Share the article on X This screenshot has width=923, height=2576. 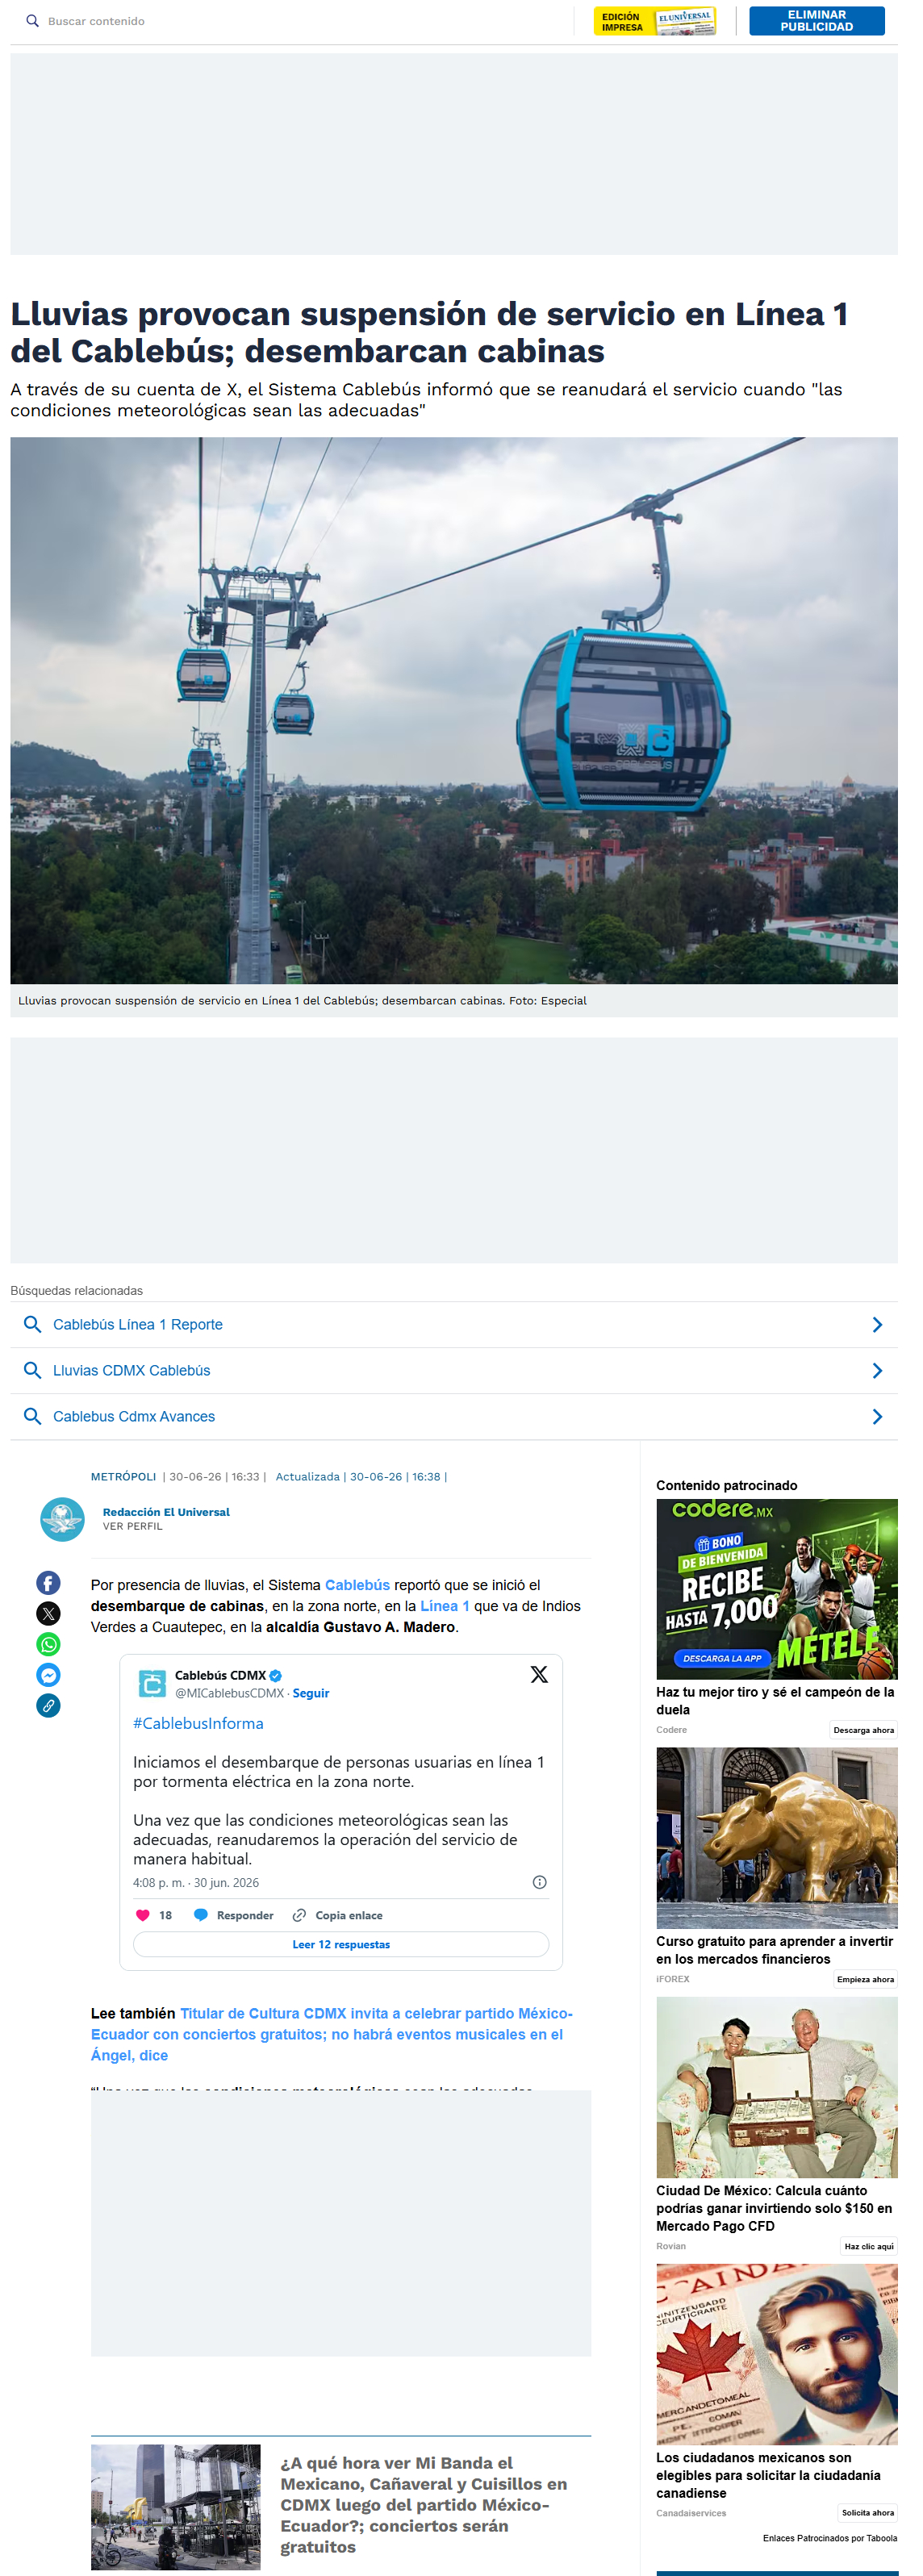click(48, 1613)
